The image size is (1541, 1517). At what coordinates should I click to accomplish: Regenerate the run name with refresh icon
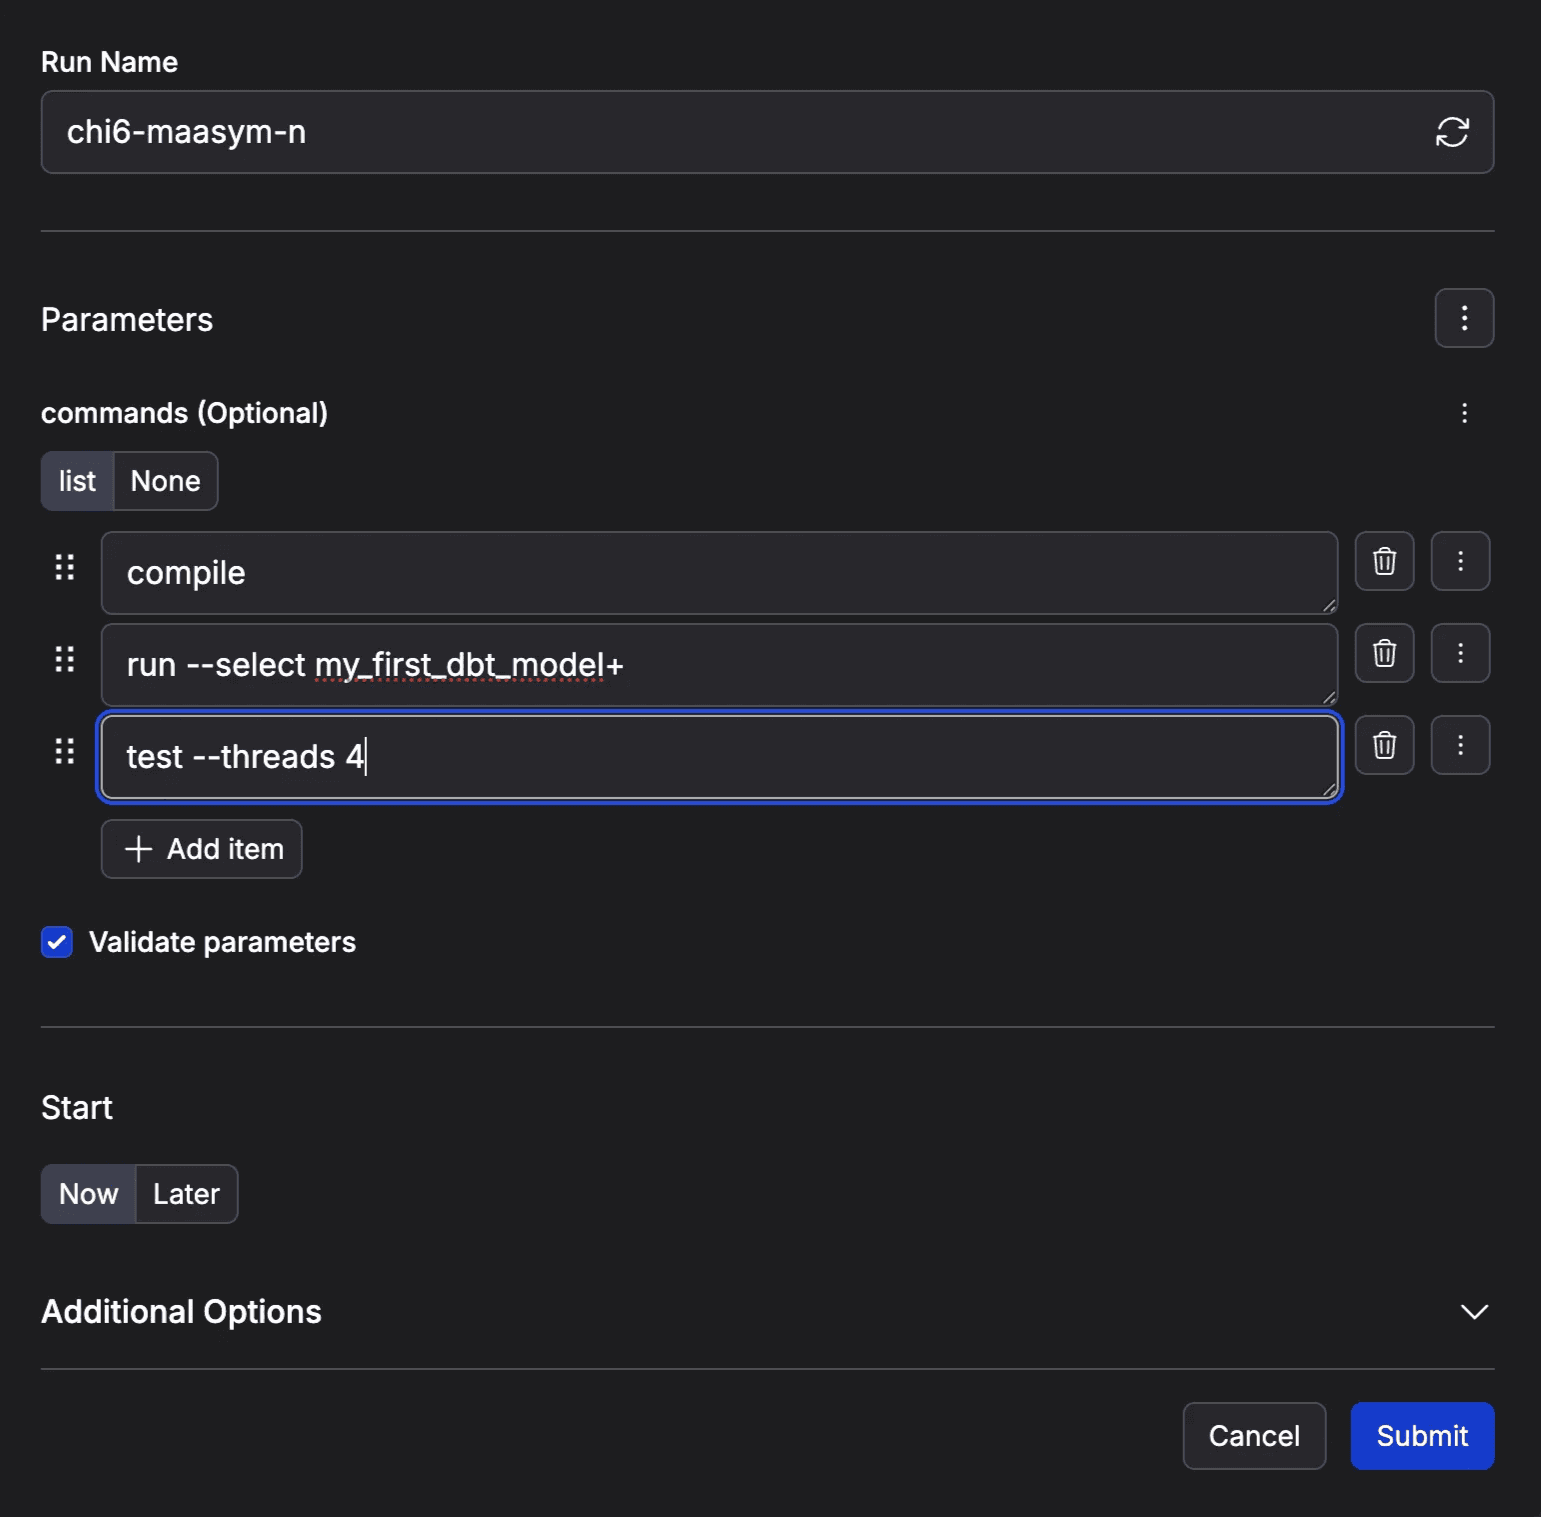[x=1451, y=132]
